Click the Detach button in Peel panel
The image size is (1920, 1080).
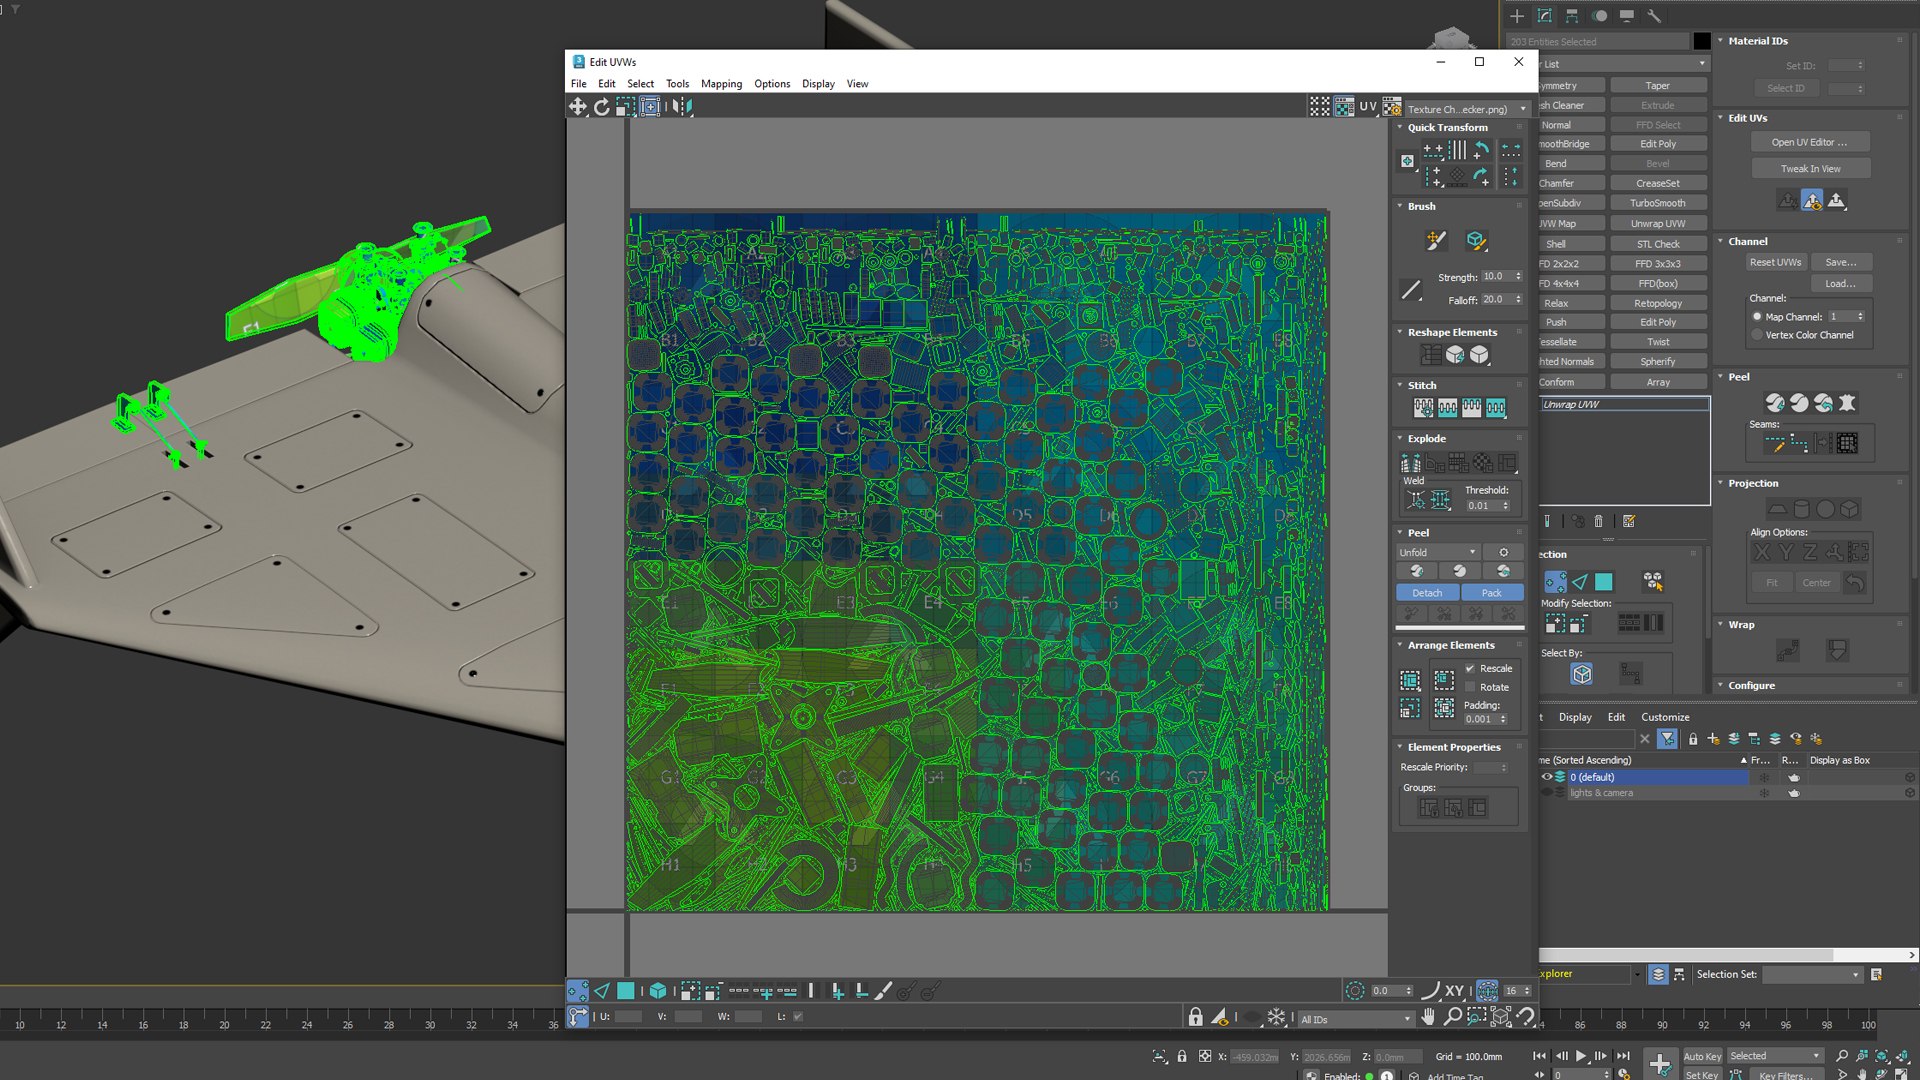click(x=1427, y=593)
